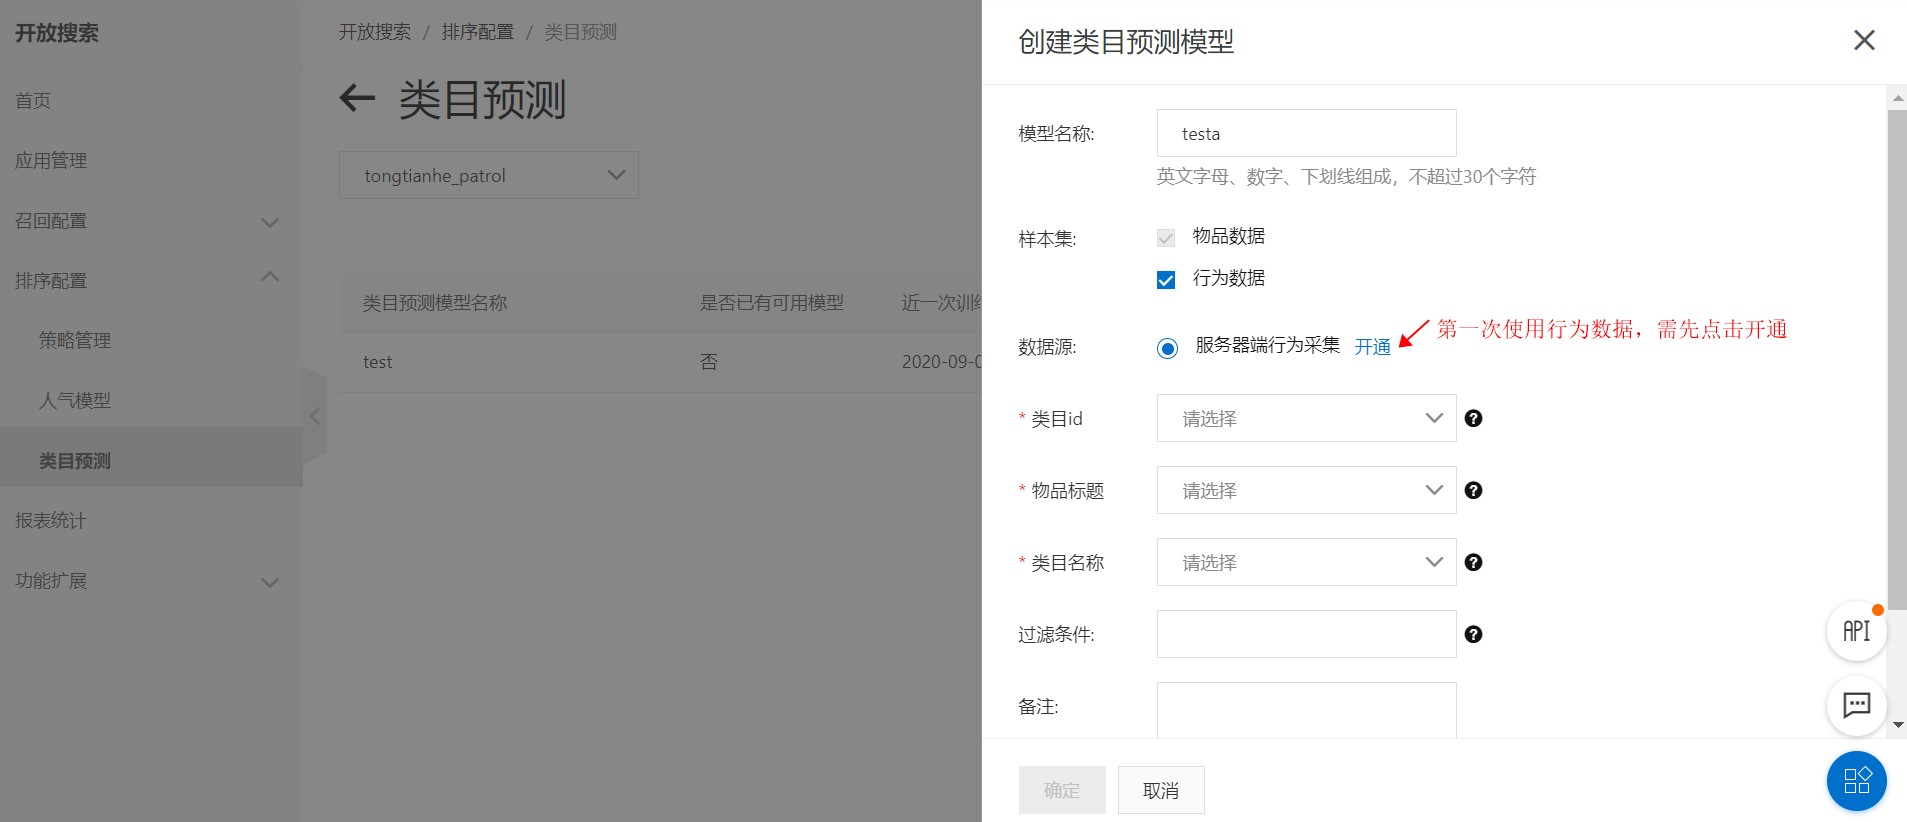Click the 取消 button

tap(1160, 790)
